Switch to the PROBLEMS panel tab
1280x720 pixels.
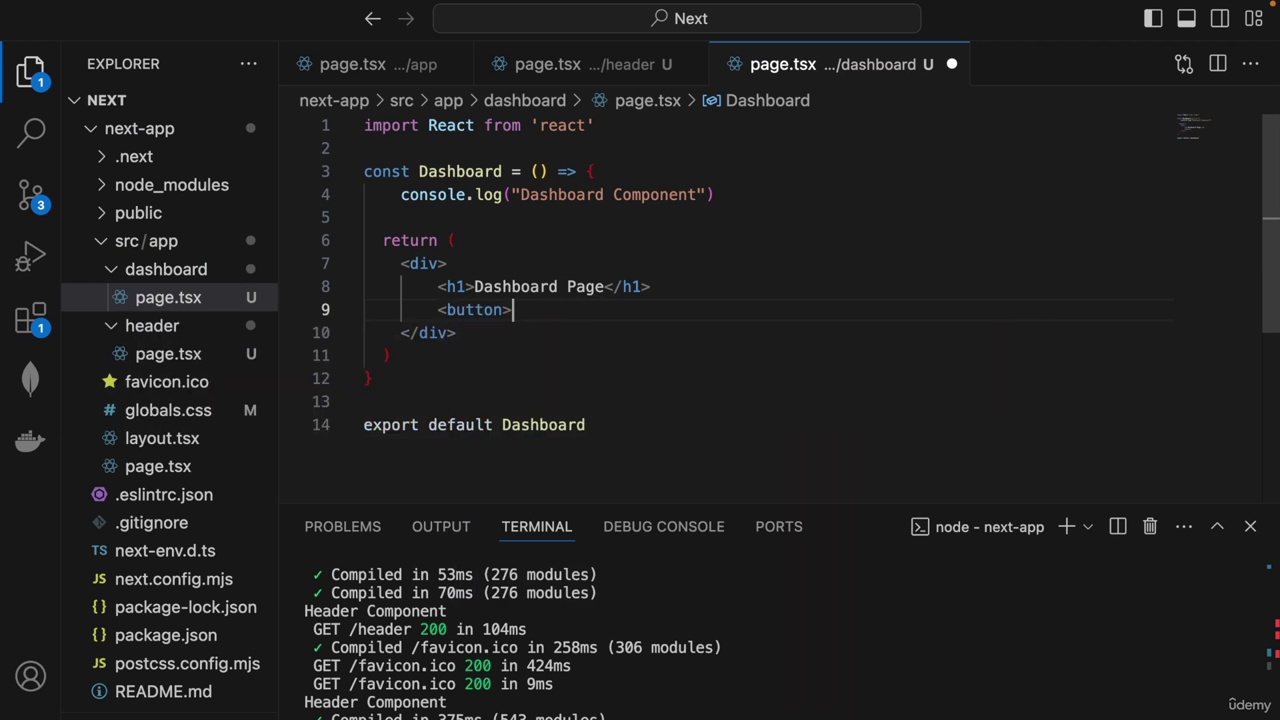(x=342, y=527)
